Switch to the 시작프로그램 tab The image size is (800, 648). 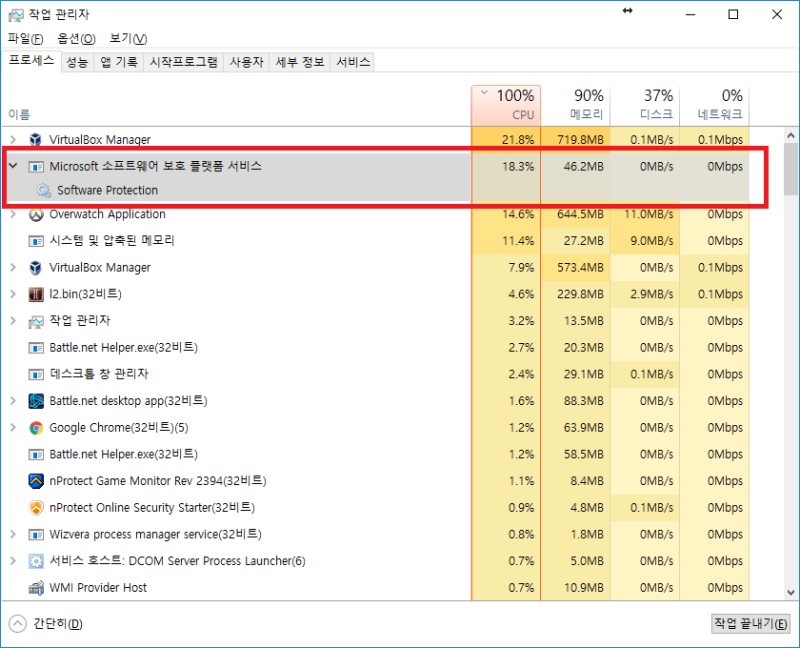(x=184, y=62)
